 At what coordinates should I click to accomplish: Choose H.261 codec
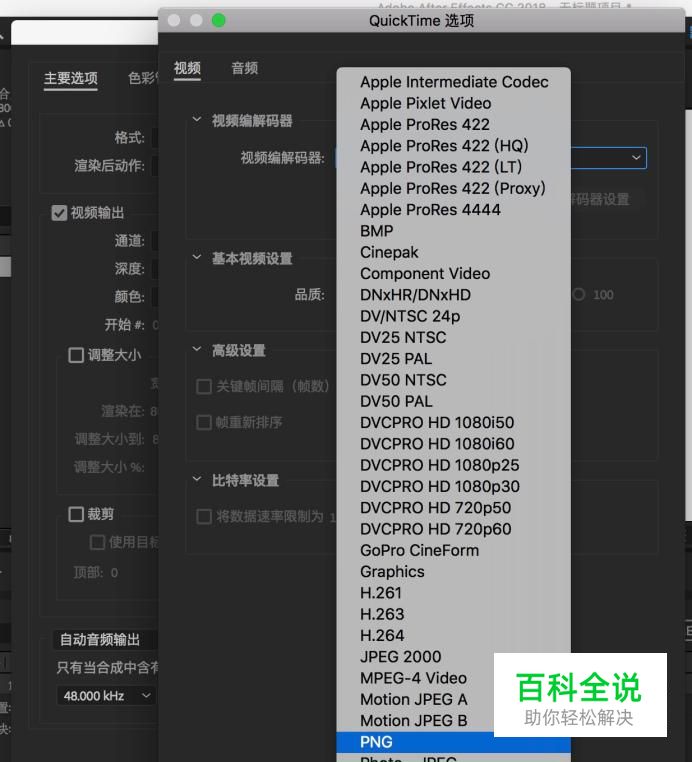pos(453,593)
